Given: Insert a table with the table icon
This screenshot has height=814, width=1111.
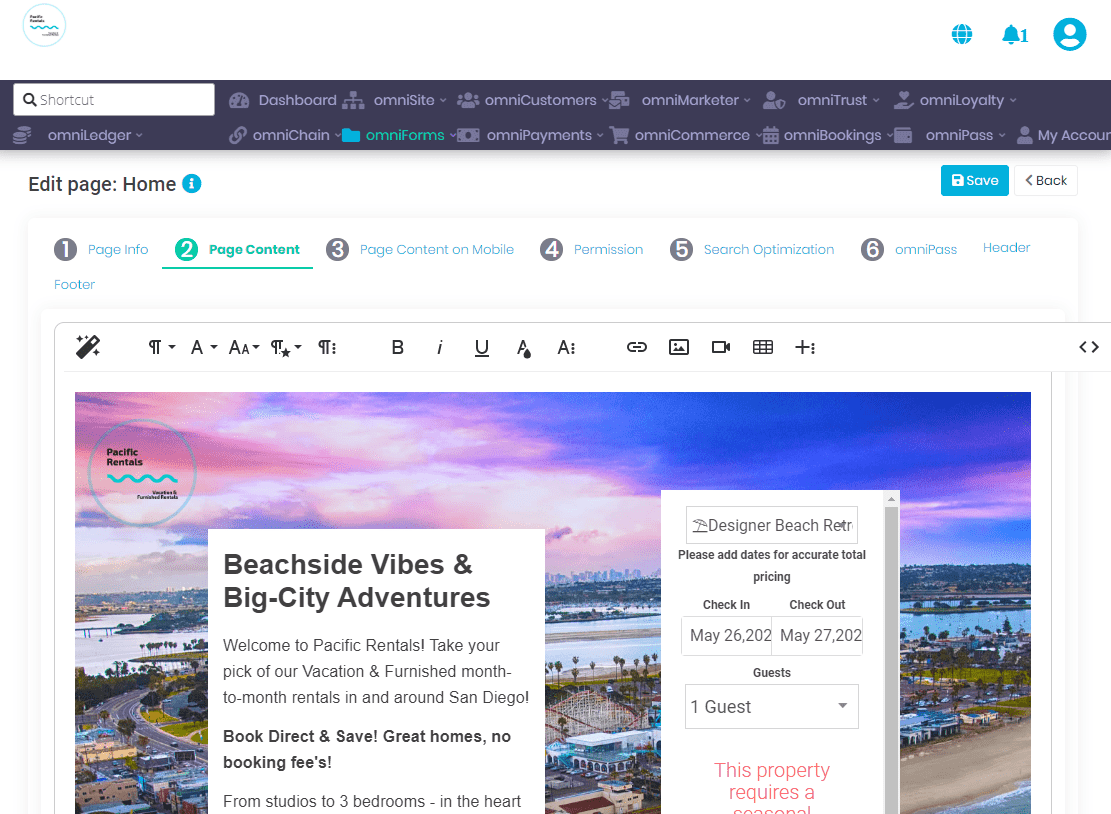Looking at the screenshot, I should coord(763,347).
